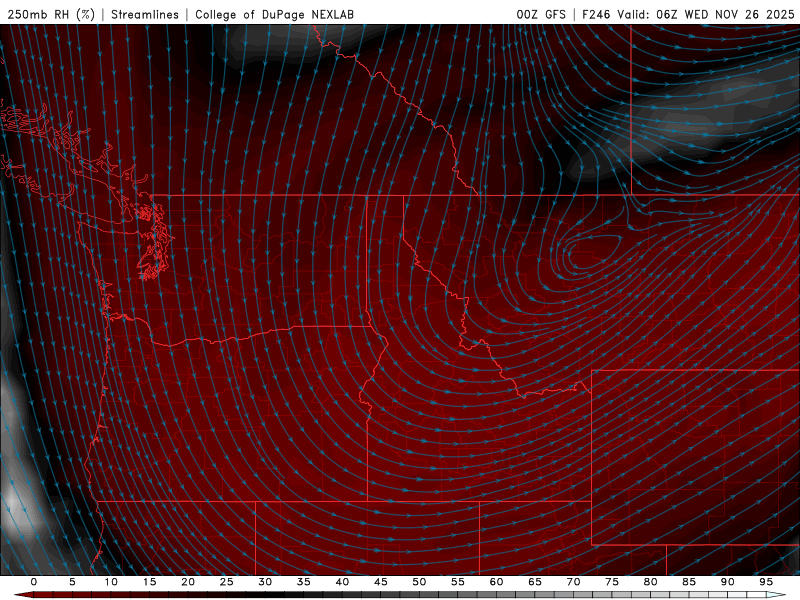The image size is (800, 600).
Task: Click the "60" color scale label
Action: point(496,582)
